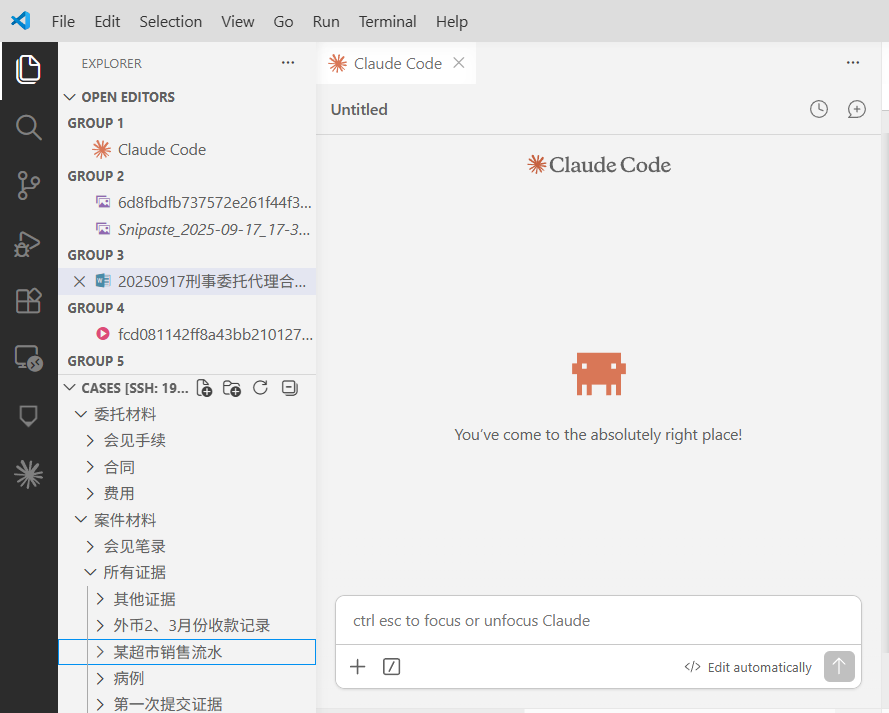Expand the 第一次提交证据 folder
Screen dimensions: 889x713
[x=100, y=704]
